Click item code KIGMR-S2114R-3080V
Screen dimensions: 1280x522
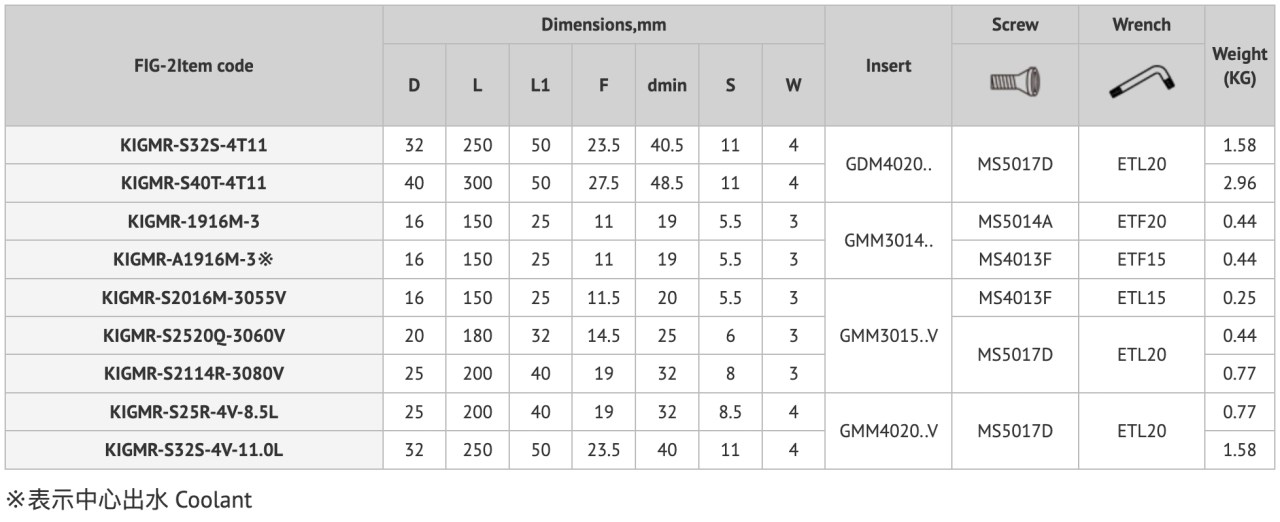194,374
